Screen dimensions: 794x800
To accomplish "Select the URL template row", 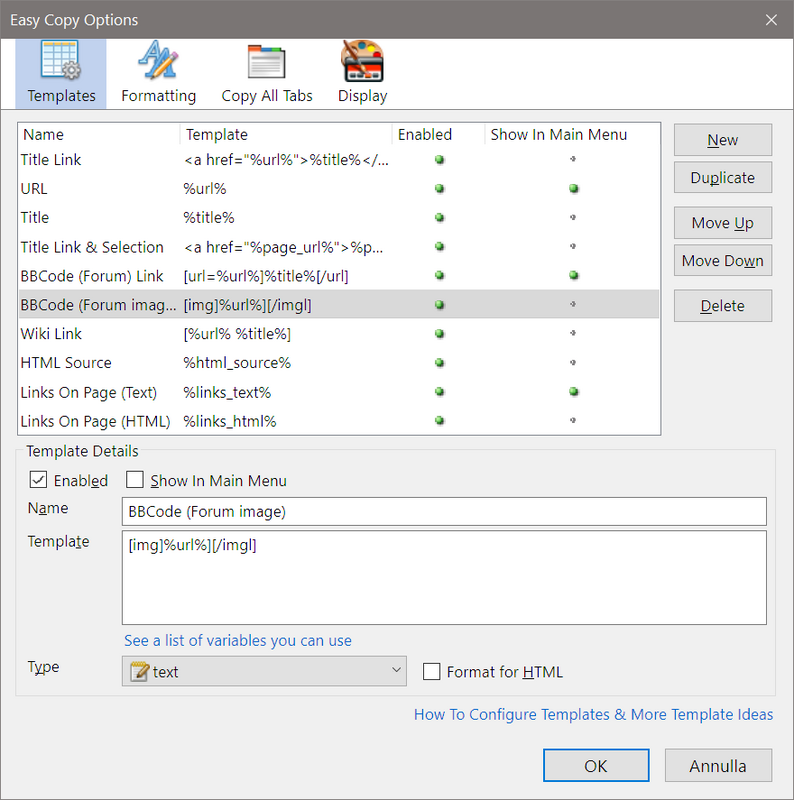I will pos(339,189).
